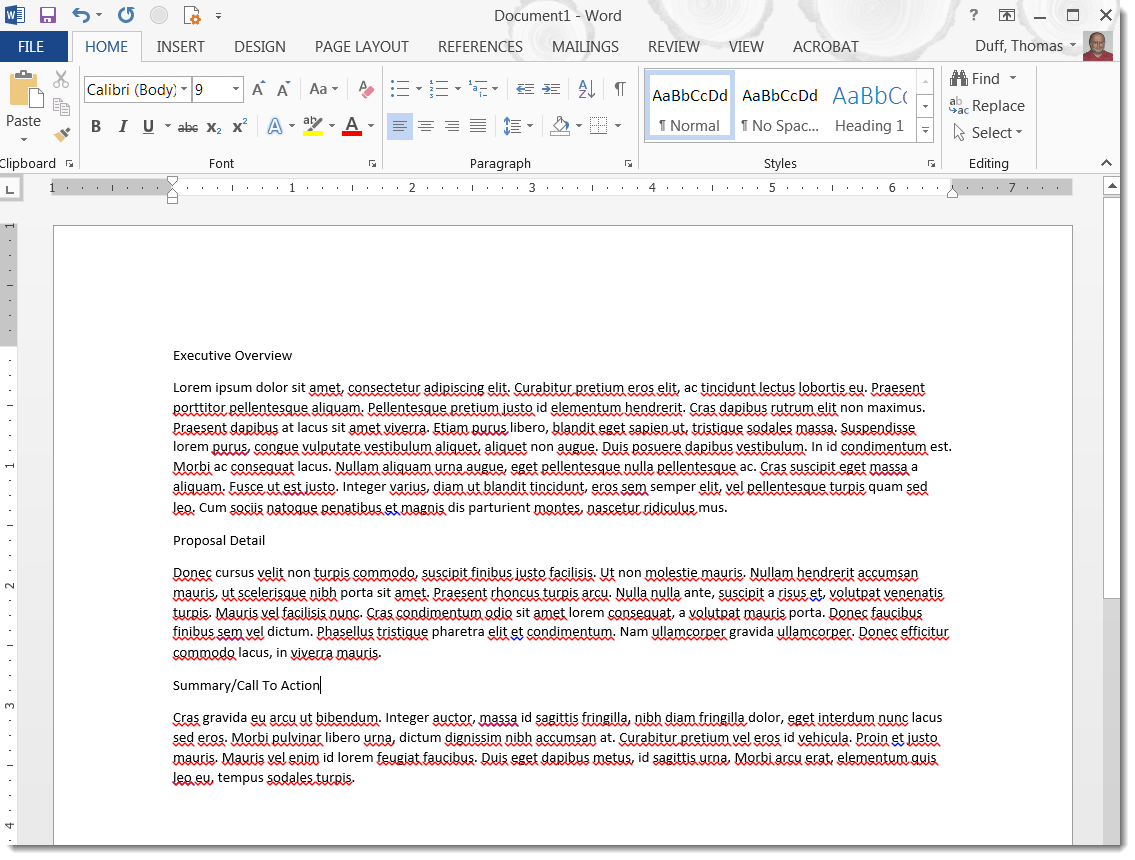Click the Replace command
The height and width of the screenshot is (860, 1135).
pos(987,105)
